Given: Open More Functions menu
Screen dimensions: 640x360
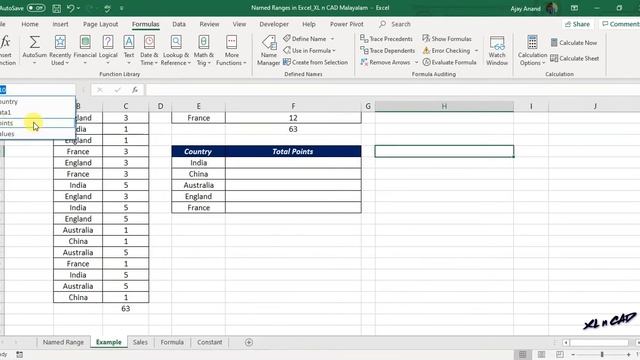Looking at the screenshot, I should [x=231, y=51].
